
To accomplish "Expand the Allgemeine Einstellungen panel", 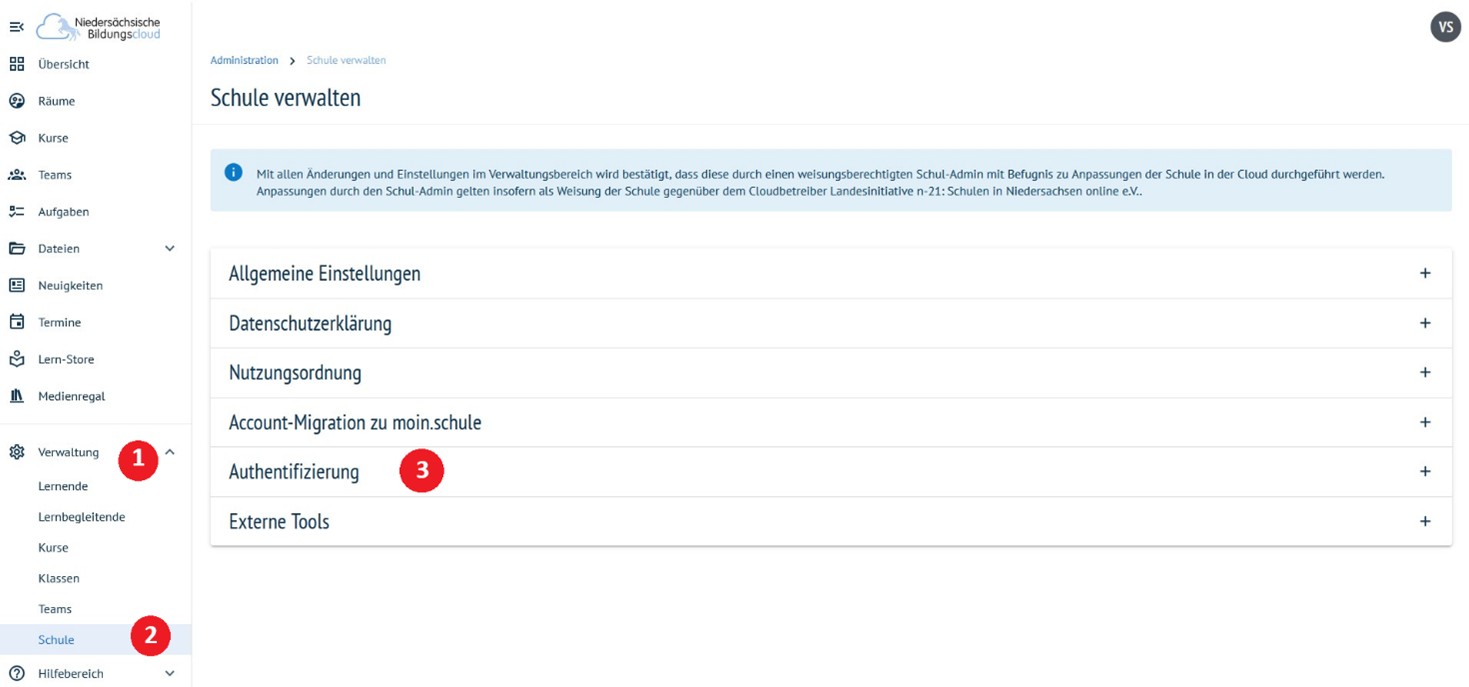I will point(1425,273).
